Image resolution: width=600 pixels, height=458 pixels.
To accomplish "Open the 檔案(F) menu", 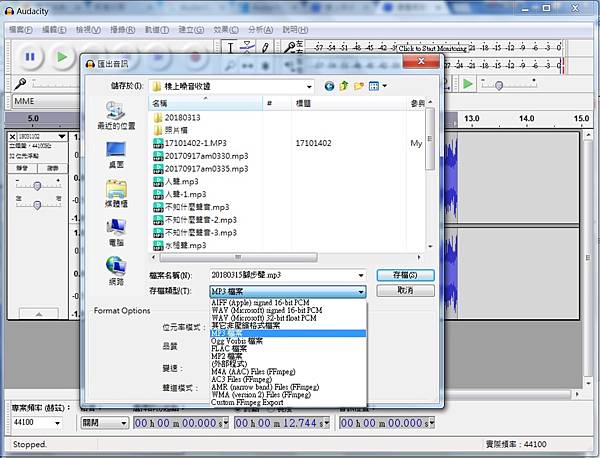I will [21, 30].
